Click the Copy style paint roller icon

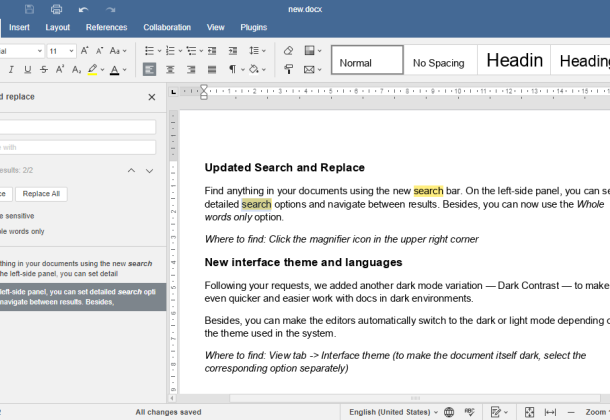click(x=288, y=70)
